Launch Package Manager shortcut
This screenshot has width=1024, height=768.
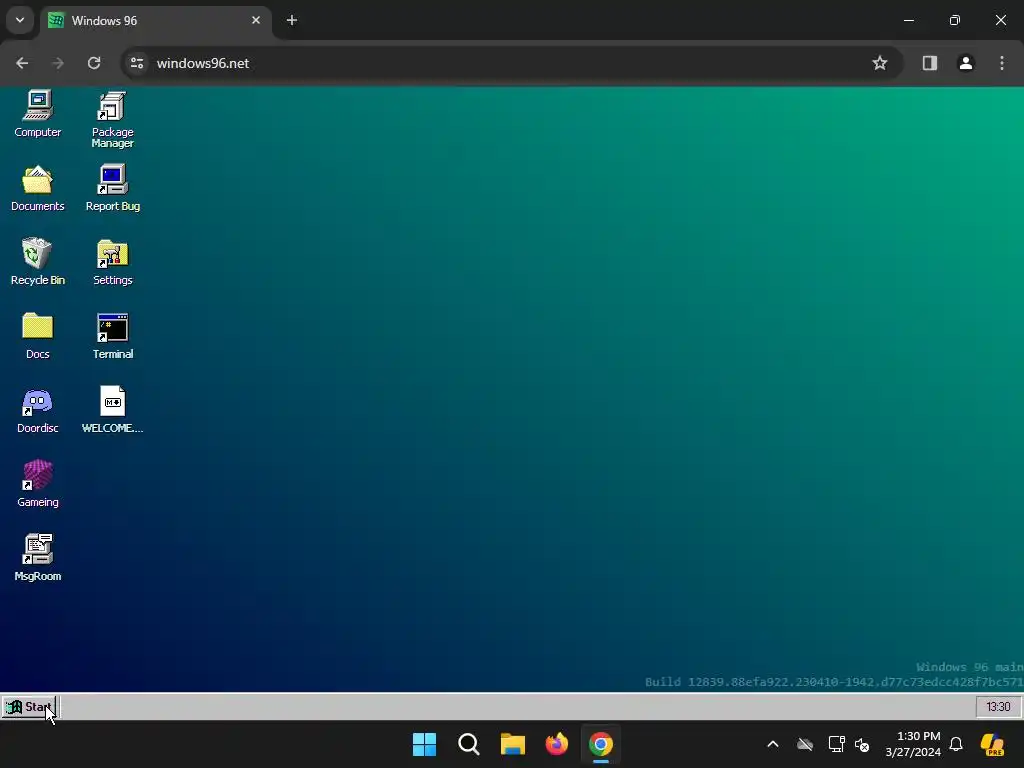(112, 119)
